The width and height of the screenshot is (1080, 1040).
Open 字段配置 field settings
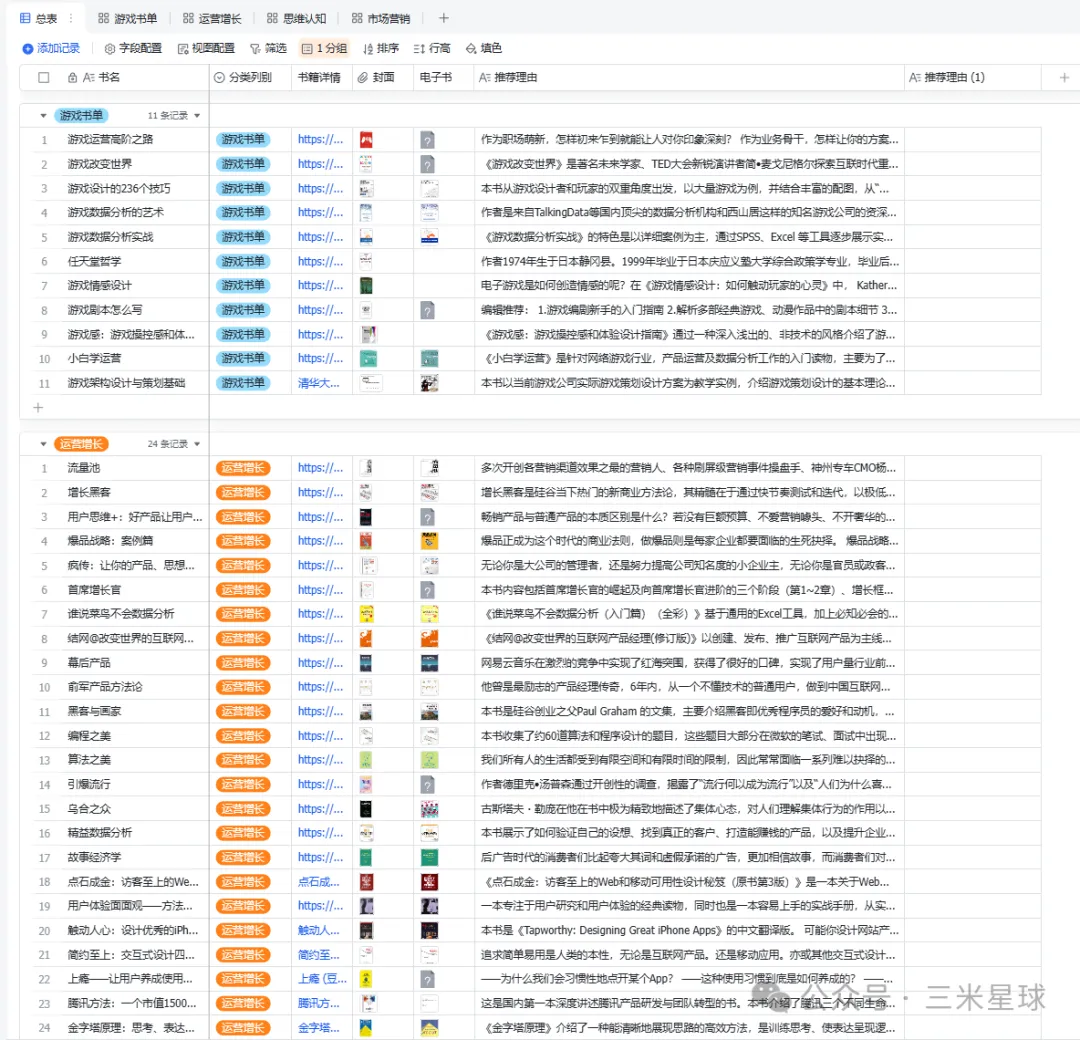point(133,48)
